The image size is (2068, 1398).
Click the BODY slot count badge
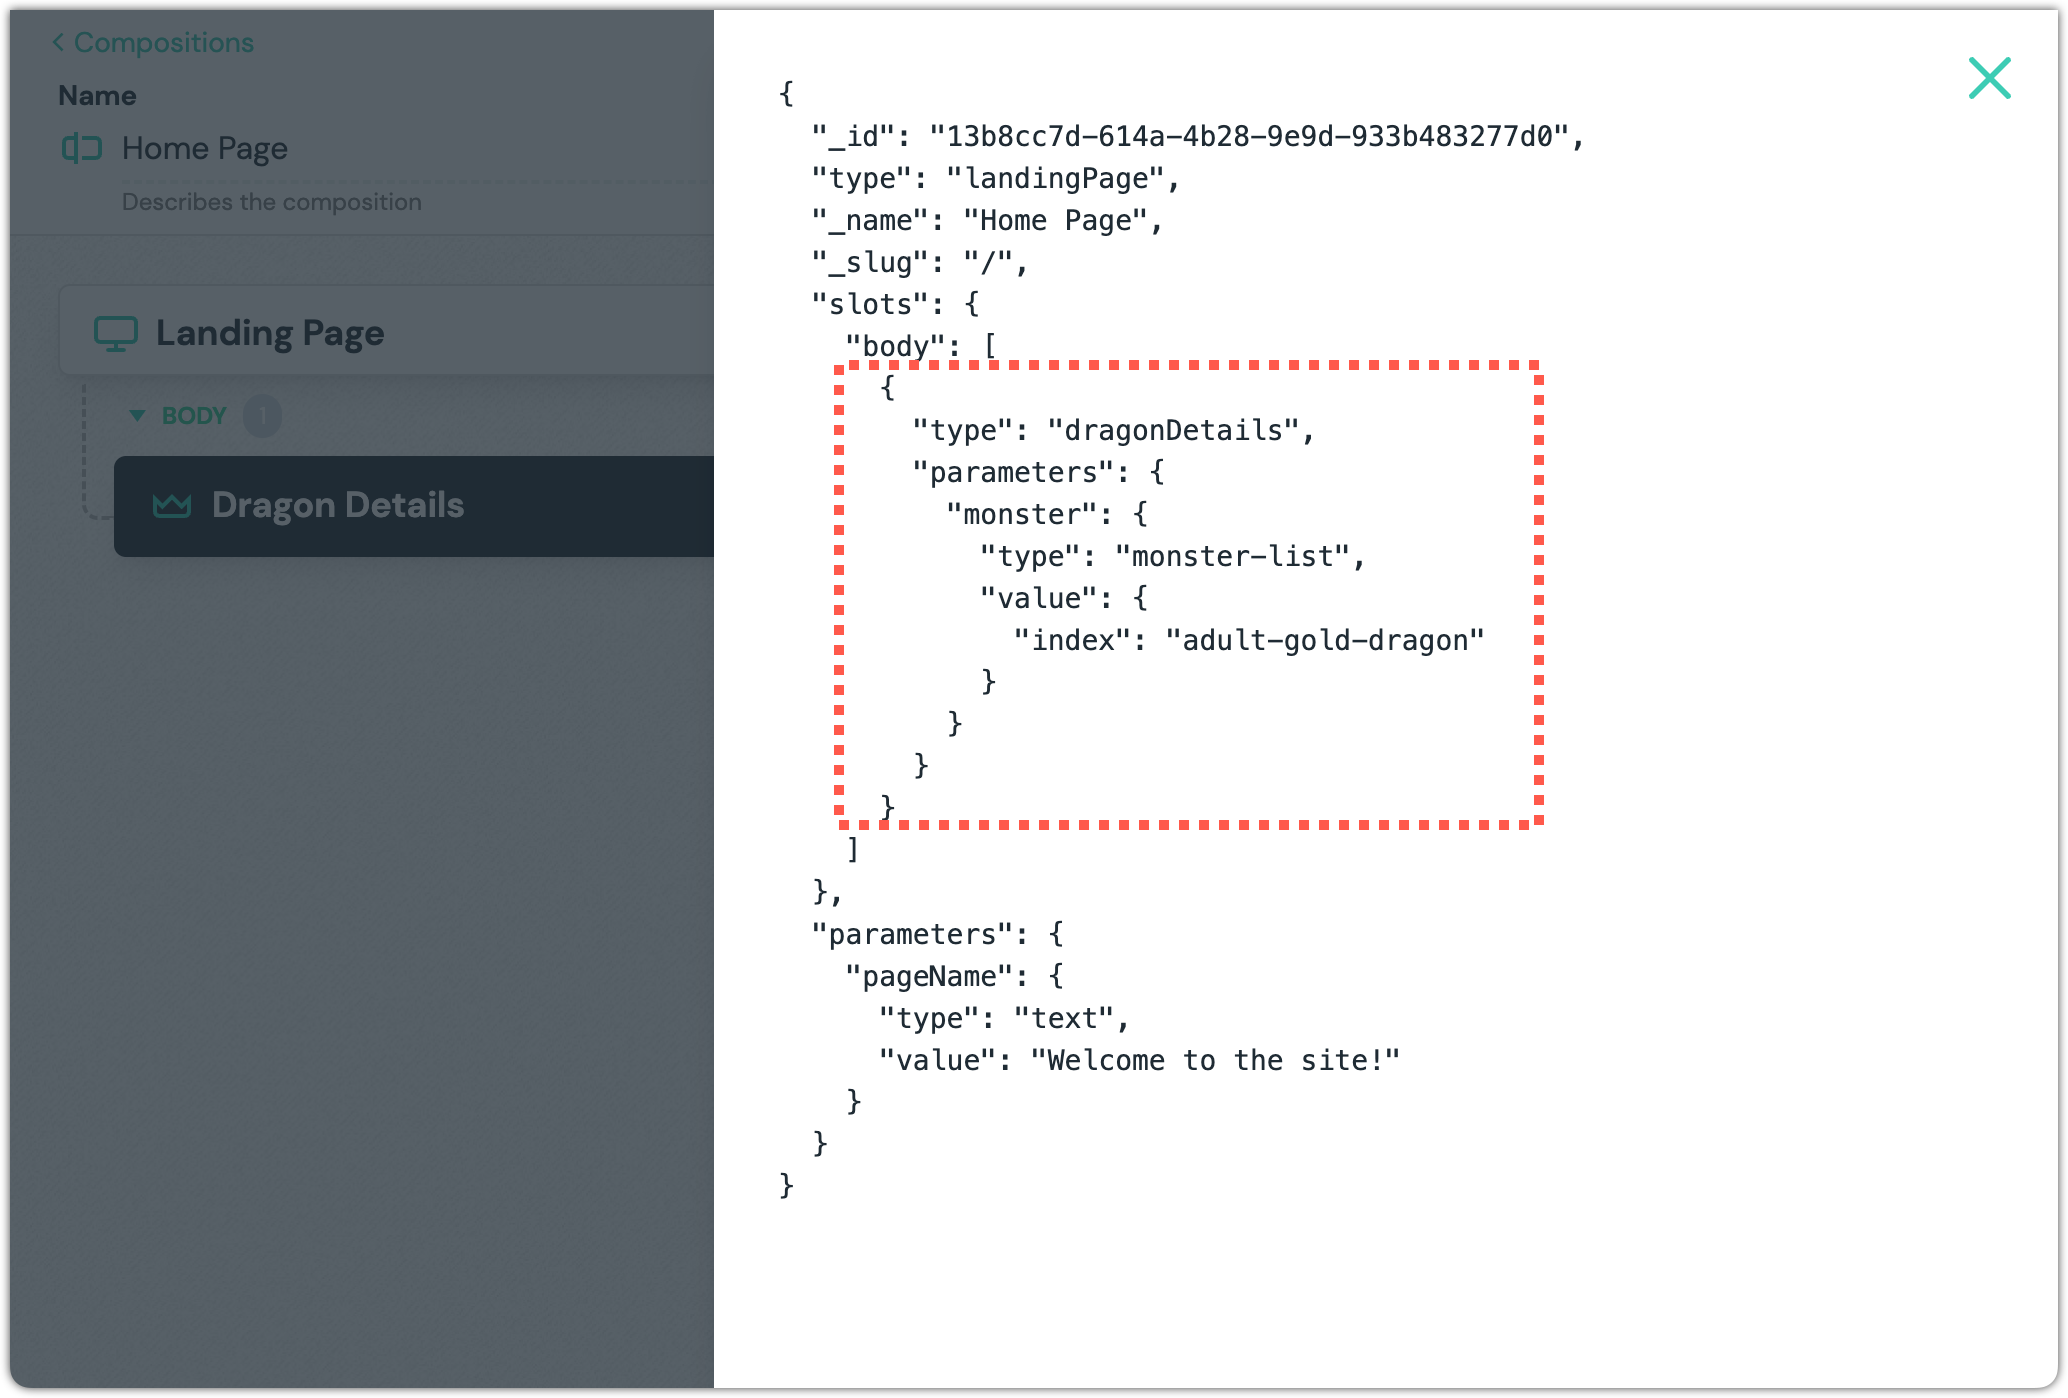click(x=262, y=415)
